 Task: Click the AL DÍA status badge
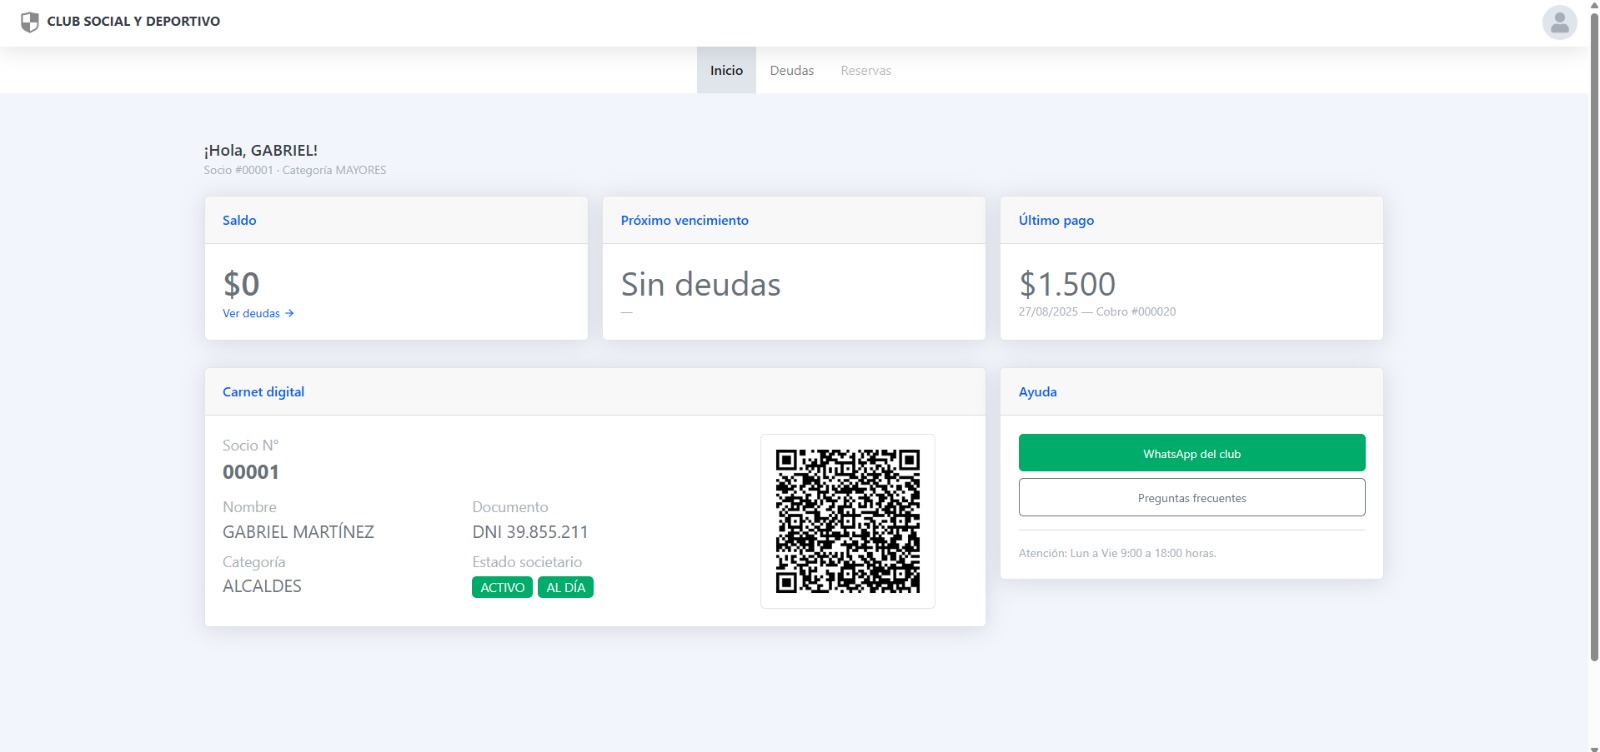point(565,588)
